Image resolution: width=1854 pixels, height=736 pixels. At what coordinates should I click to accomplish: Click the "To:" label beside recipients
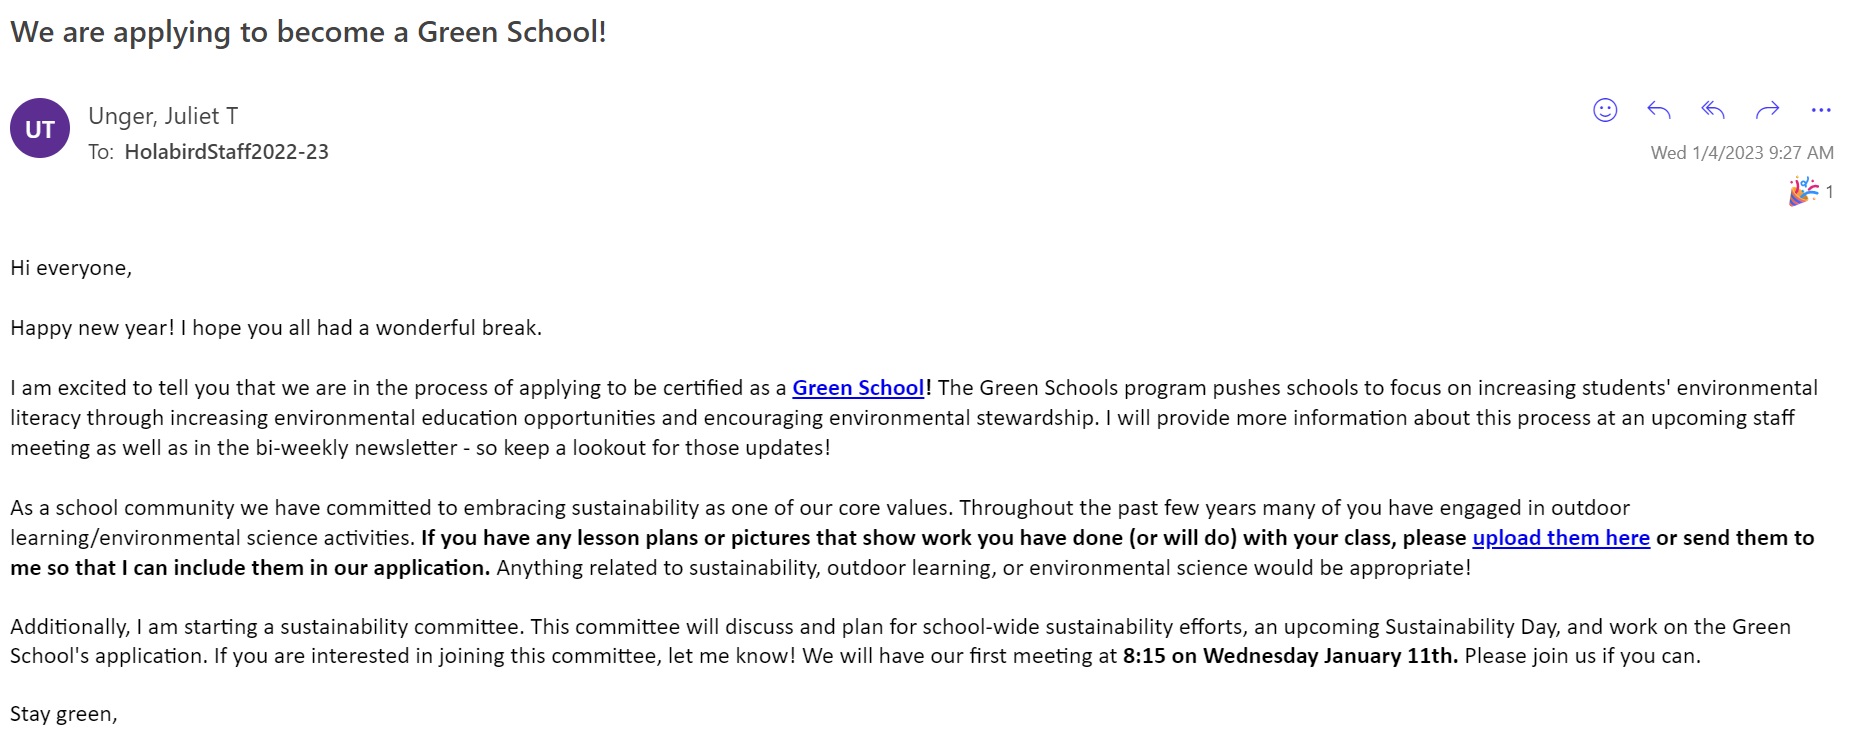coord(100,152)
